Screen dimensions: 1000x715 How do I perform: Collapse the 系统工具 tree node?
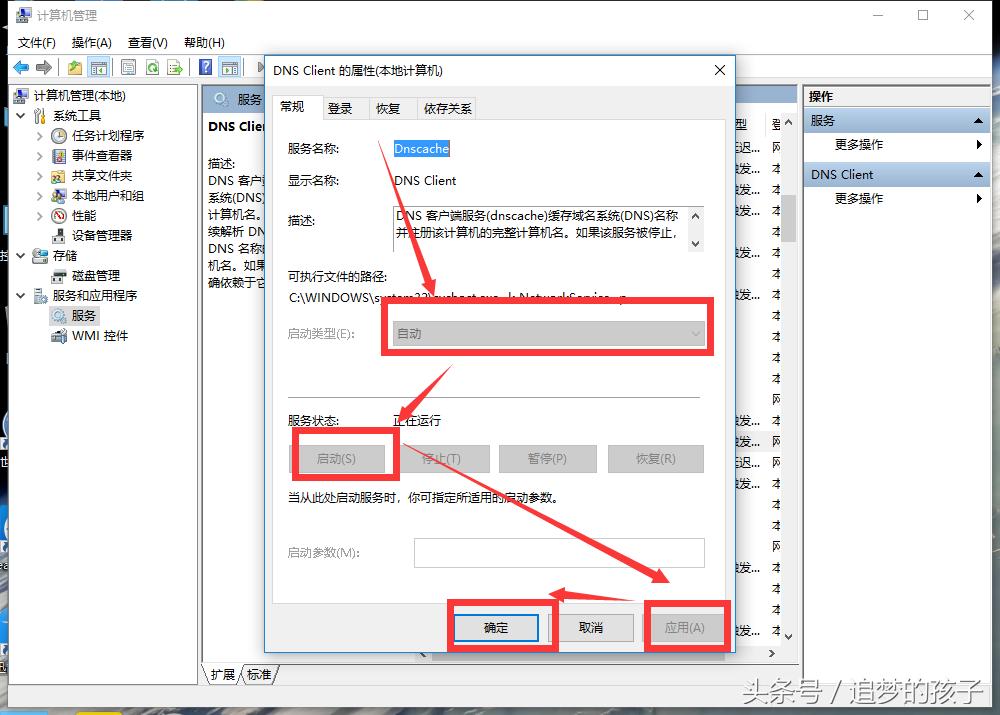pos(21,115)
